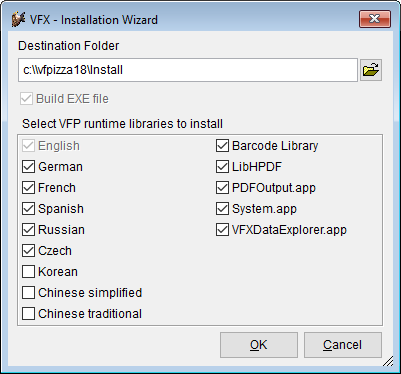This screenshot has width=401, height=374.
Task: Click the VFX wizard title bar icon
Action: tap(18, 20)
